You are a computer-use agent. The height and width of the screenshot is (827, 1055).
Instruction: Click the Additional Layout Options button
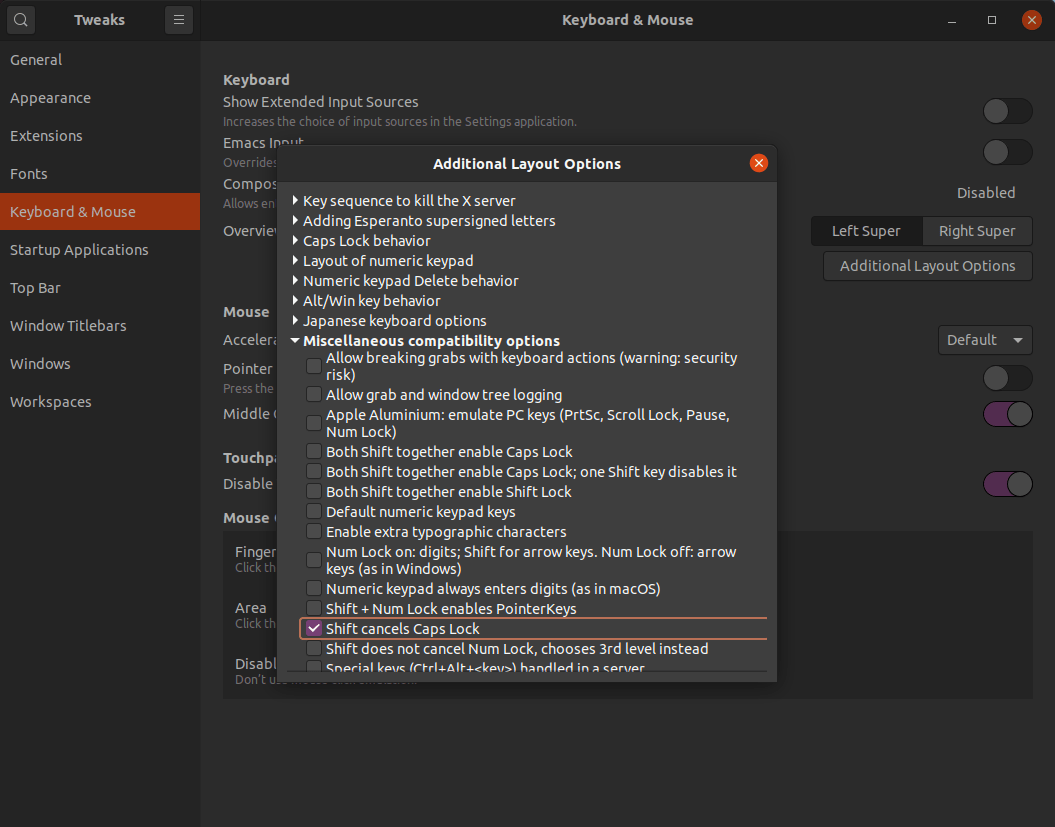pyautogui.click(x=927, y=266)
